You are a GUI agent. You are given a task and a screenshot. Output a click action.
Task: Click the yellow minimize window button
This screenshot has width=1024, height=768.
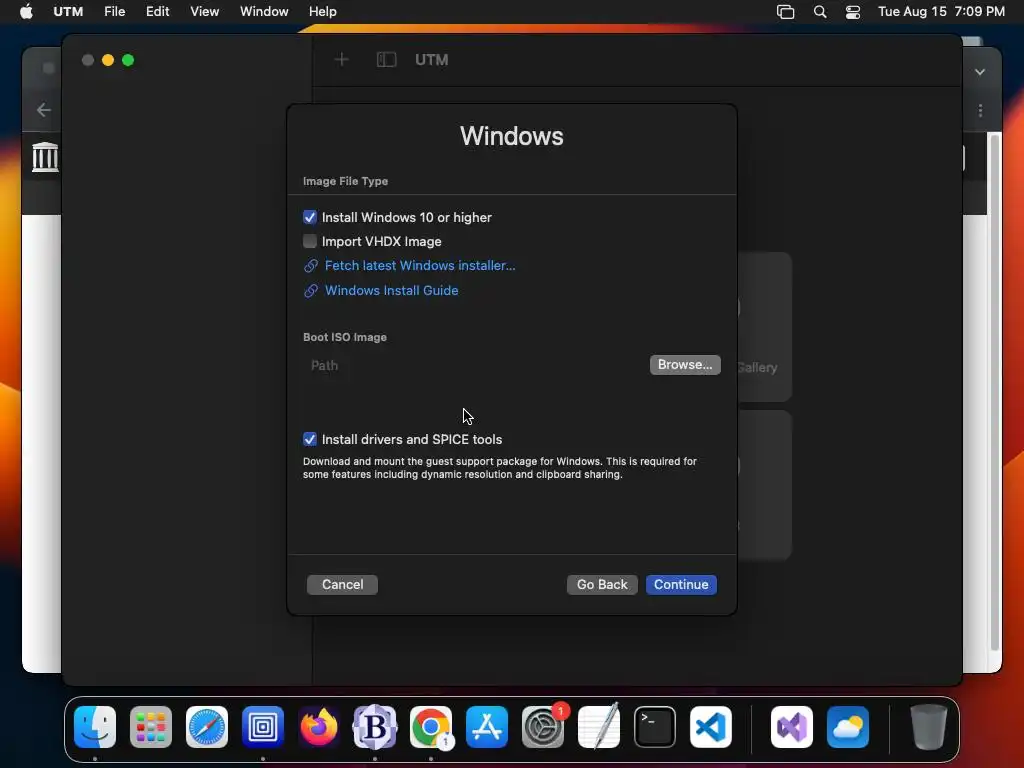(108, 60)
